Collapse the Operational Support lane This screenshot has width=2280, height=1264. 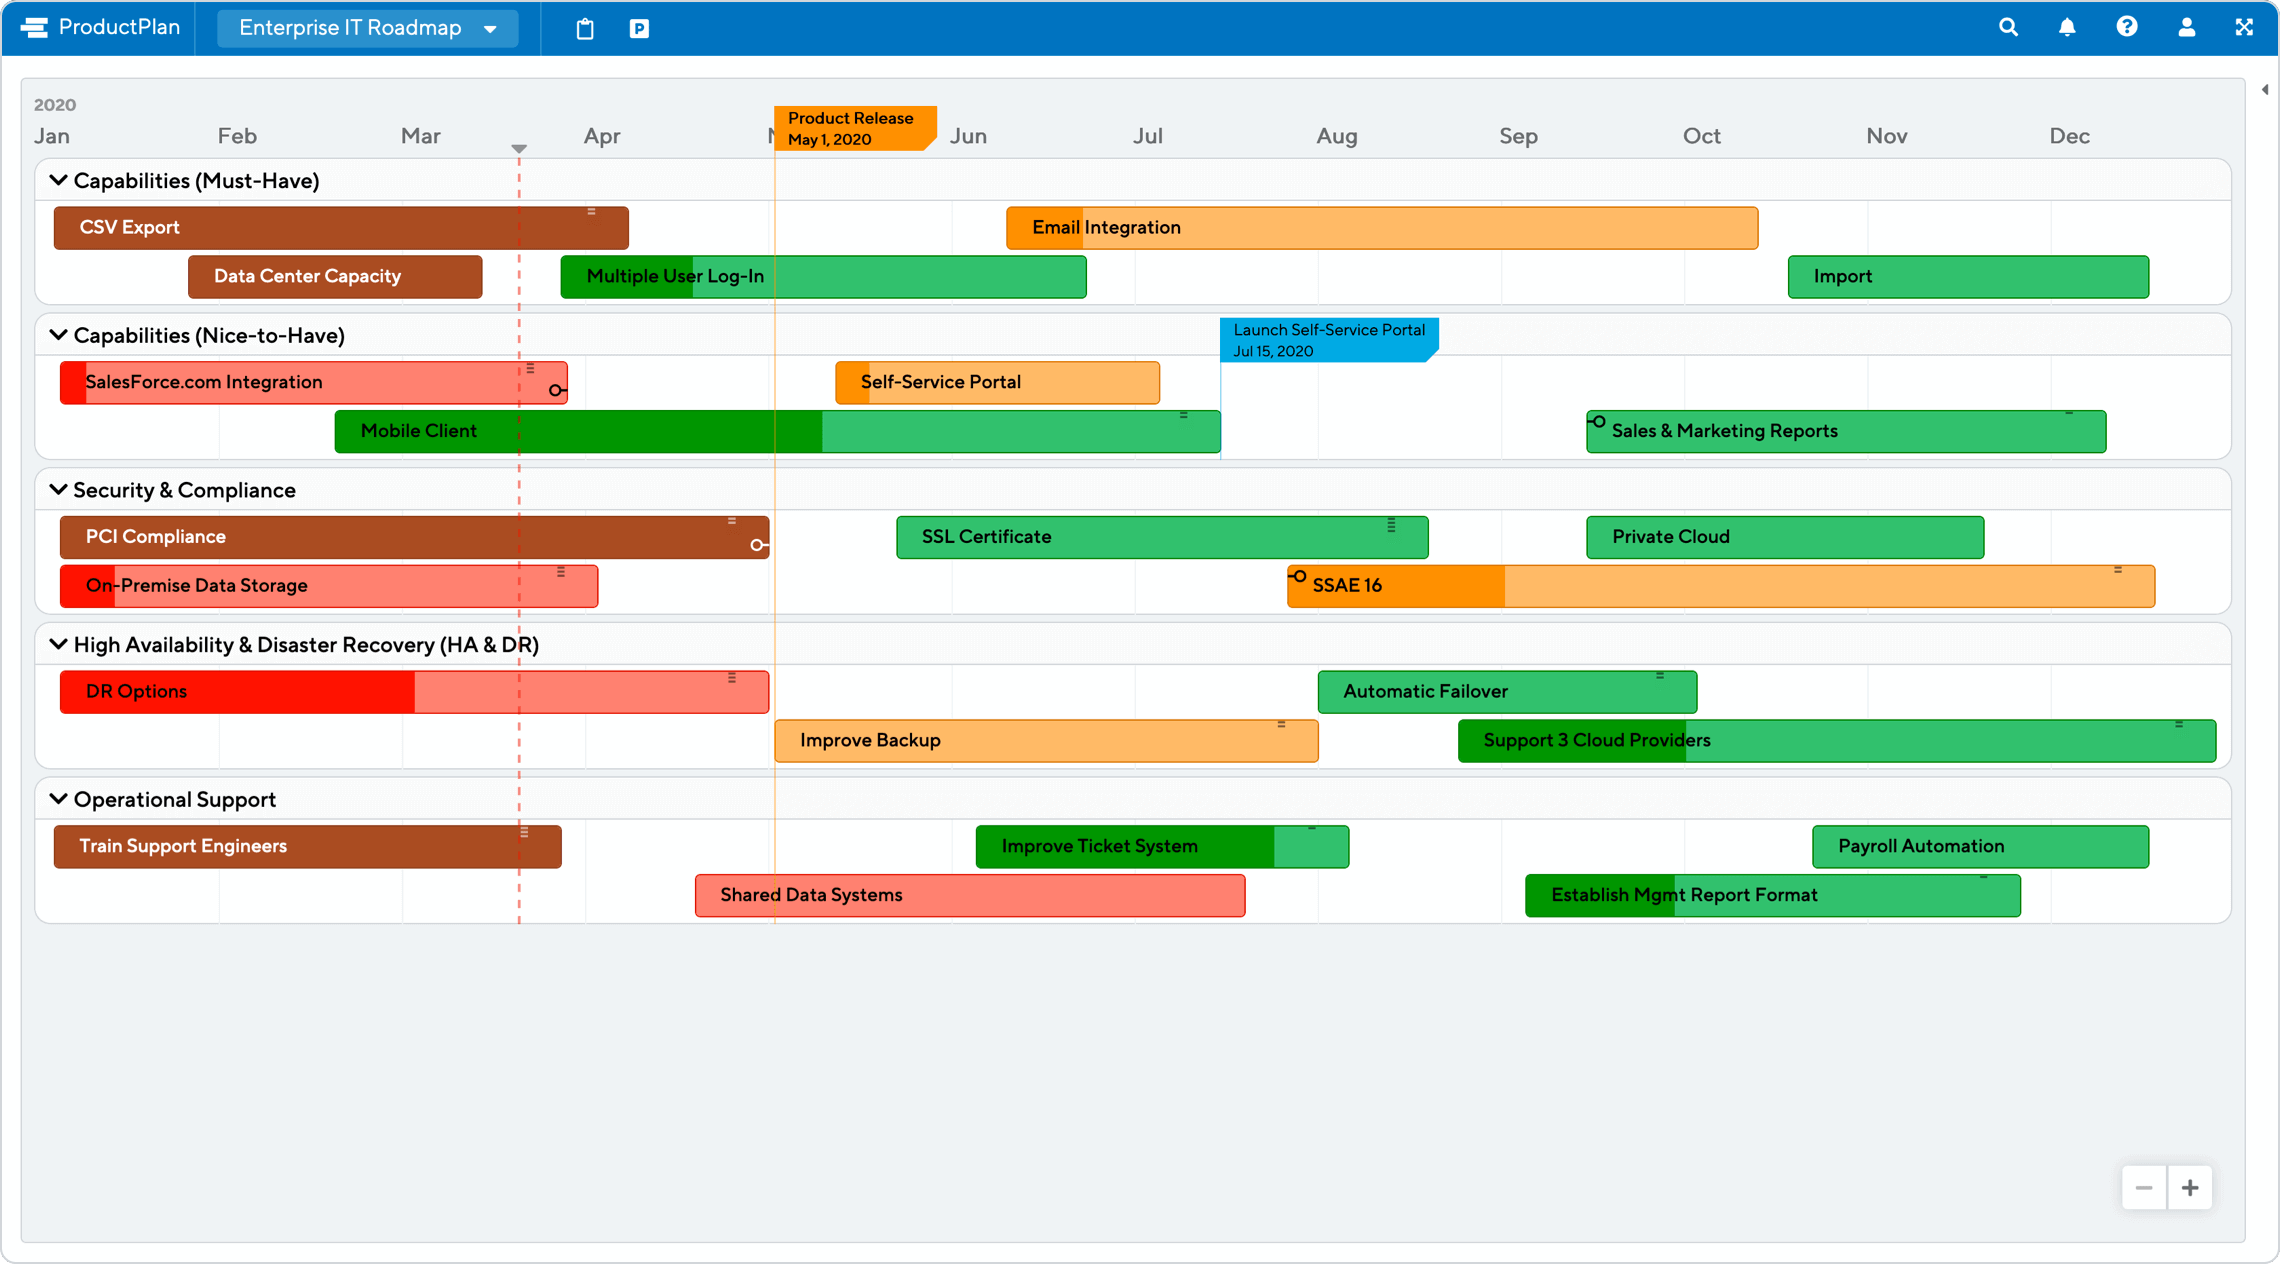pos(58,799)
